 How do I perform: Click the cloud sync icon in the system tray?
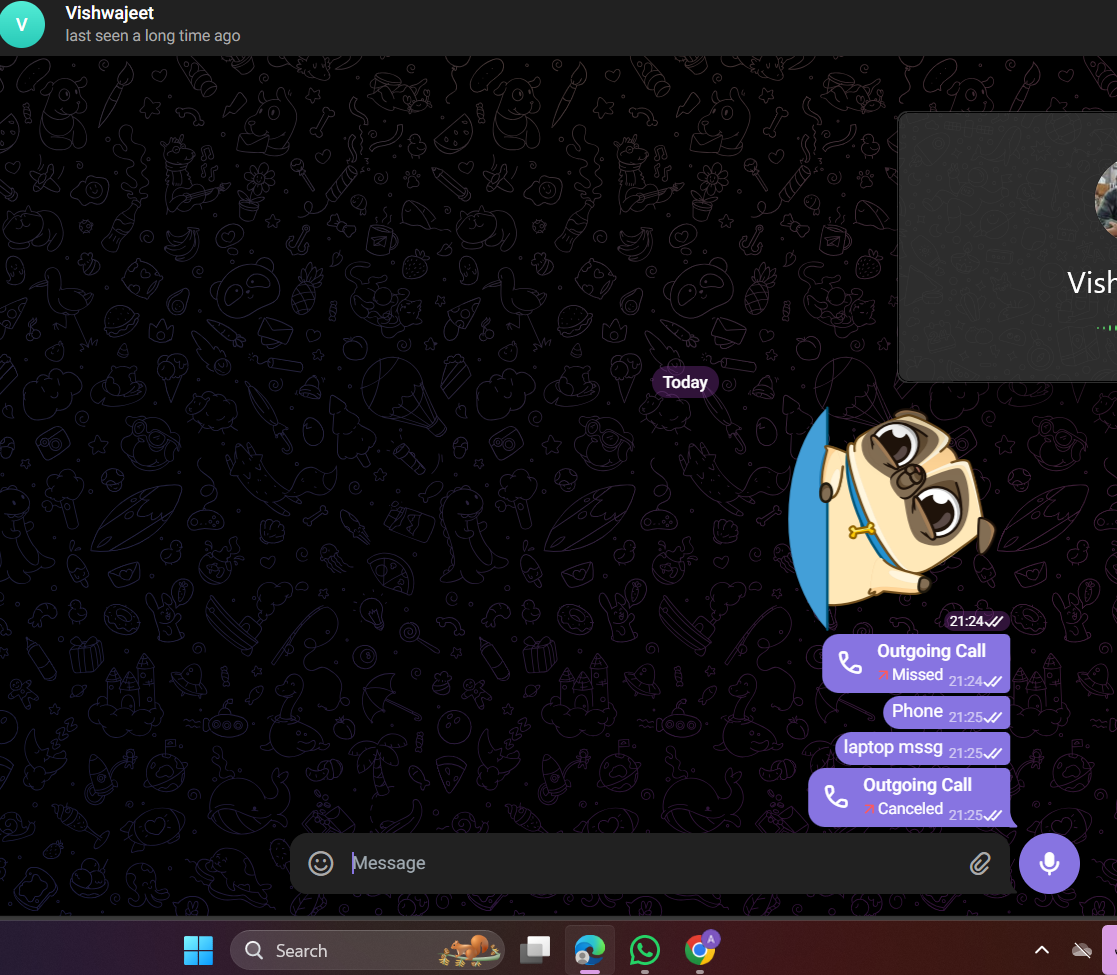[1082, 950]
